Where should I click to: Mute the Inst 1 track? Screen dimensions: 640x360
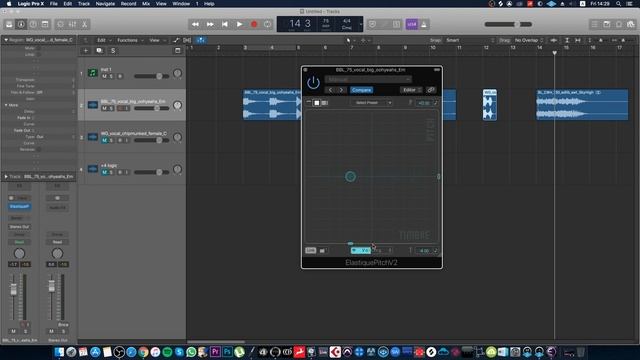(x=104, y=76)
